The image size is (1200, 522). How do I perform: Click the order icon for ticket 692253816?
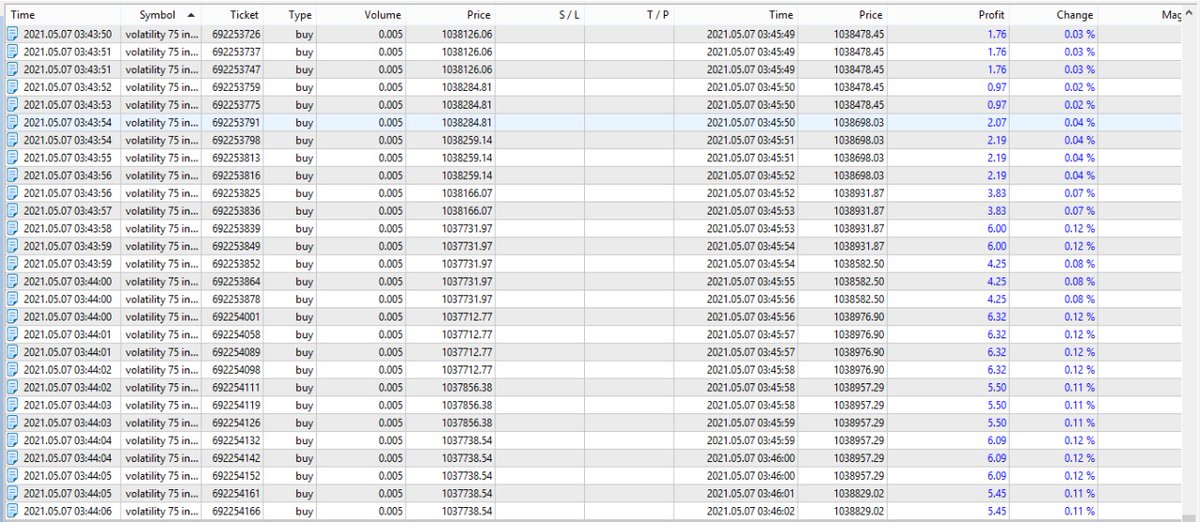12,176
